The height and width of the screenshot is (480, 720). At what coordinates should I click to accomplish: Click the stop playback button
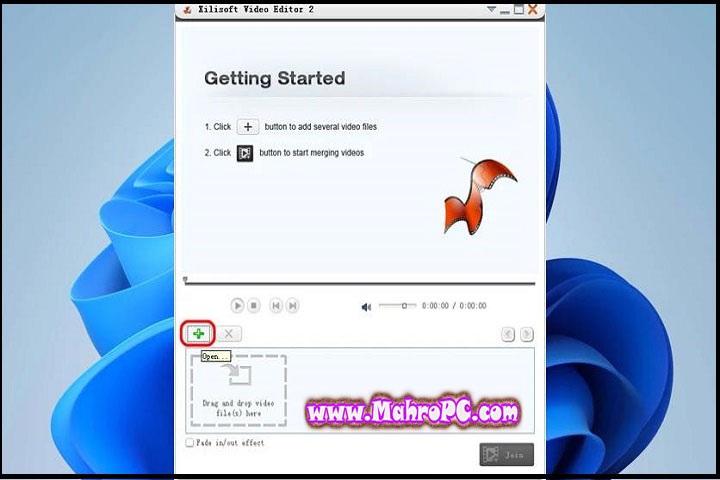(254, 305)
